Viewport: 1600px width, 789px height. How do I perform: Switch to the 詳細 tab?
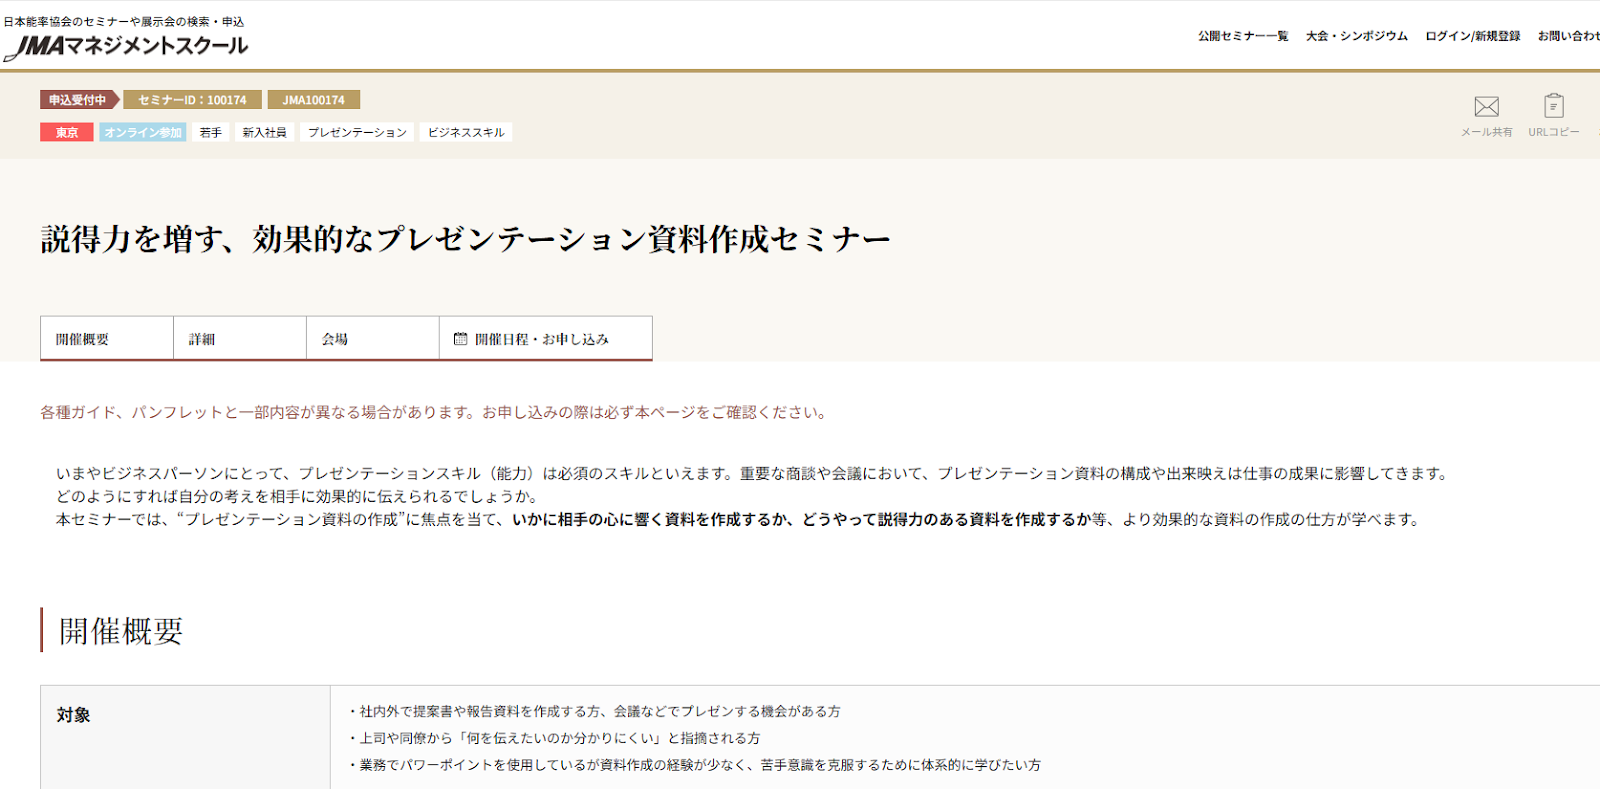240,339
